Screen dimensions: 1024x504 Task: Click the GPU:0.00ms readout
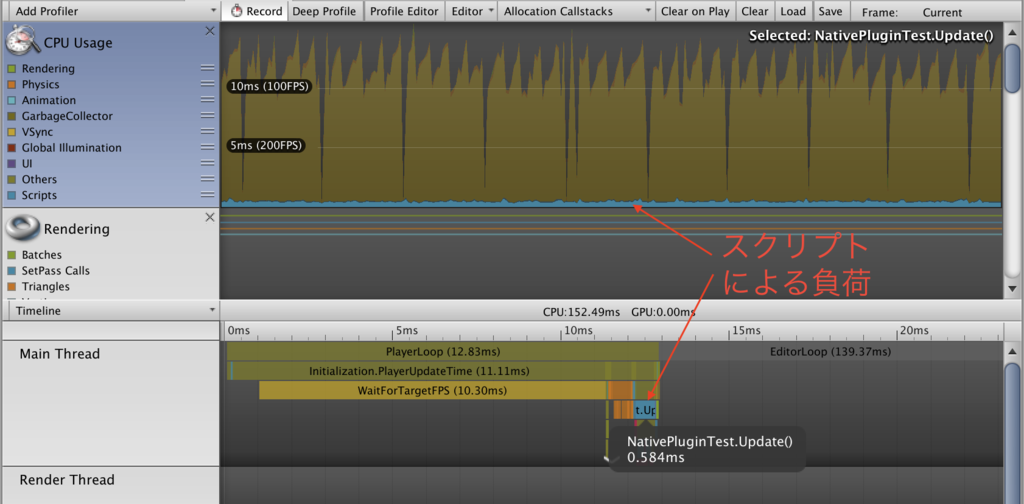tap(664, 312)
